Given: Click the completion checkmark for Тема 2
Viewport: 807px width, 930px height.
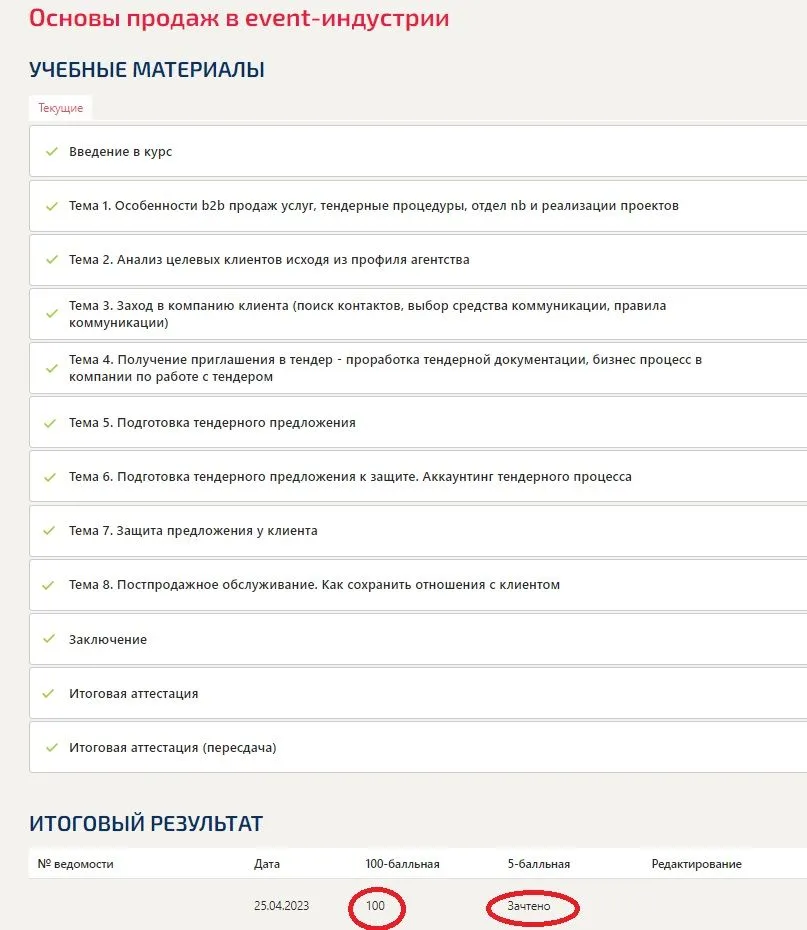Looking at the screenshot, I should (x=52, y=260).
